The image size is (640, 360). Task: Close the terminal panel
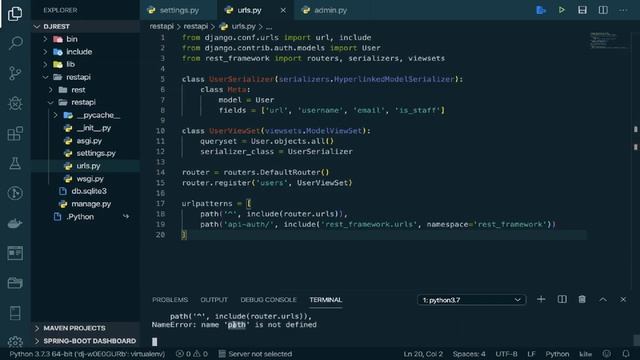click(623, 300)
